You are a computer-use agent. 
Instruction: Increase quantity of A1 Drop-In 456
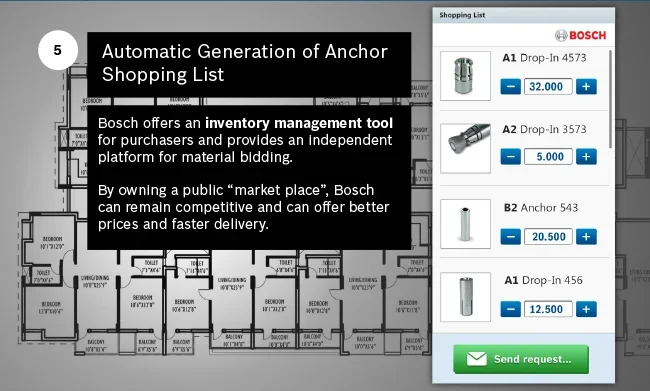(586, 309)
